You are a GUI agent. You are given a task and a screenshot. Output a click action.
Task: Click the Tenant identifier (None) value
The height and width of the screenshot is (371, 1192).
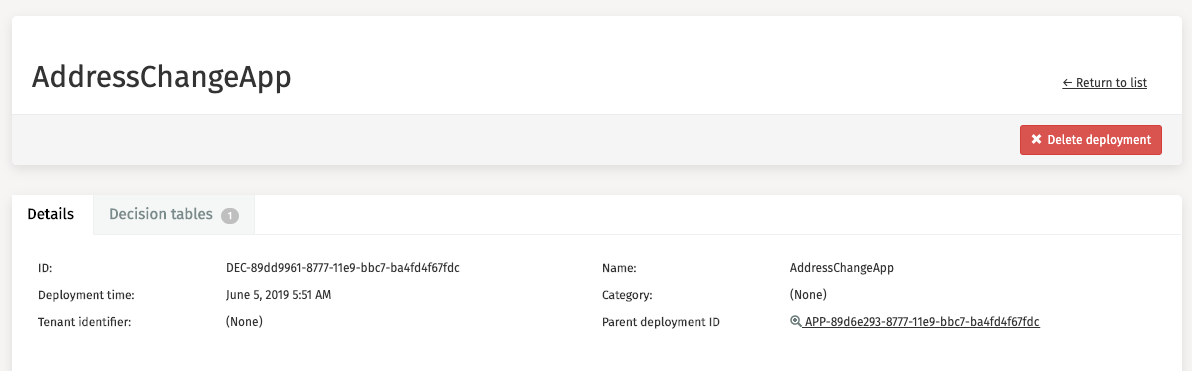pos(244,322)
